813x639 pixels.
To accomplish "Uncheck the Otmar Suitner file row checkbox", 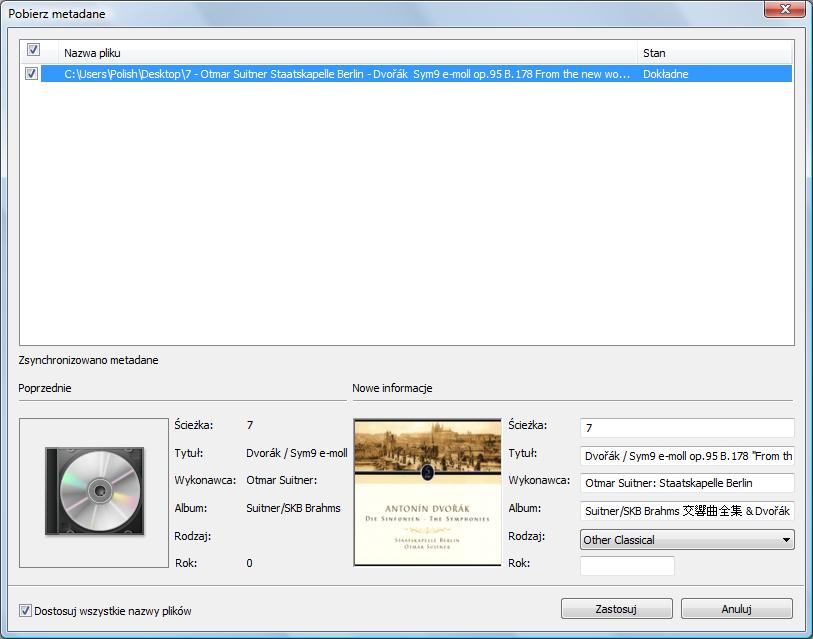I will 32,74.
